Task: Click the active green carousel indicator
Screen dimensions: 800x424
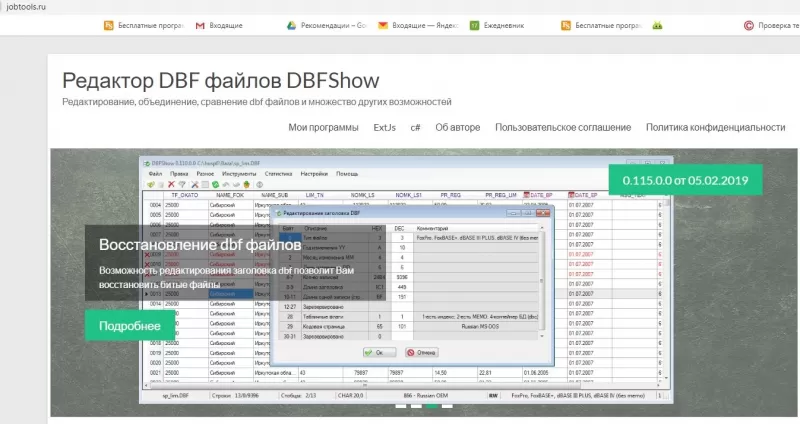Action: [432, 406]
